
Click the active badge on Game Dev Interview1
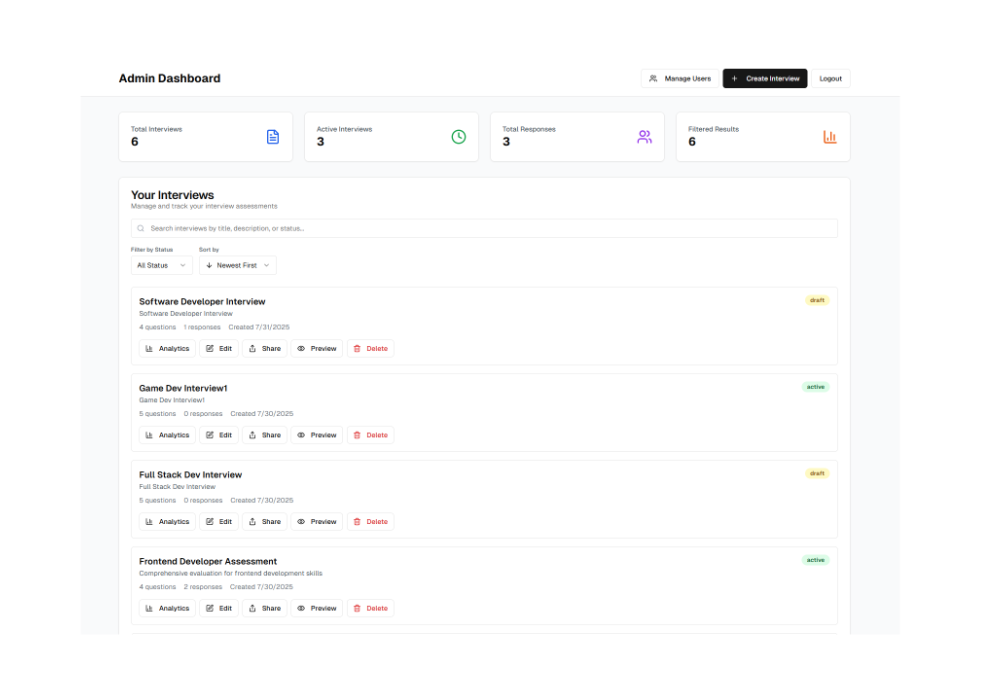tap(815, 387)
